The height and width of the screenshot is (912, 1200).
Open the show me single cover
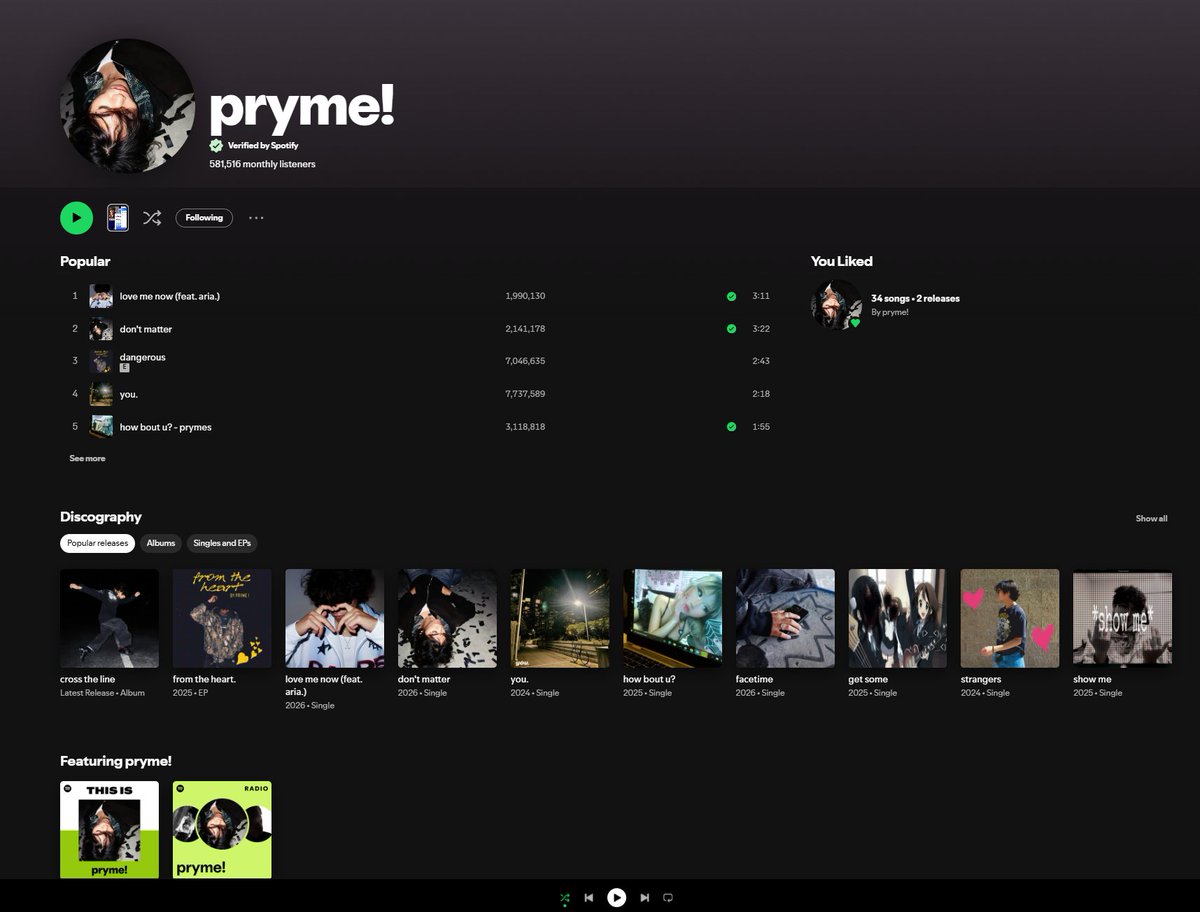pyautogui.click(x=1122, y=618)
